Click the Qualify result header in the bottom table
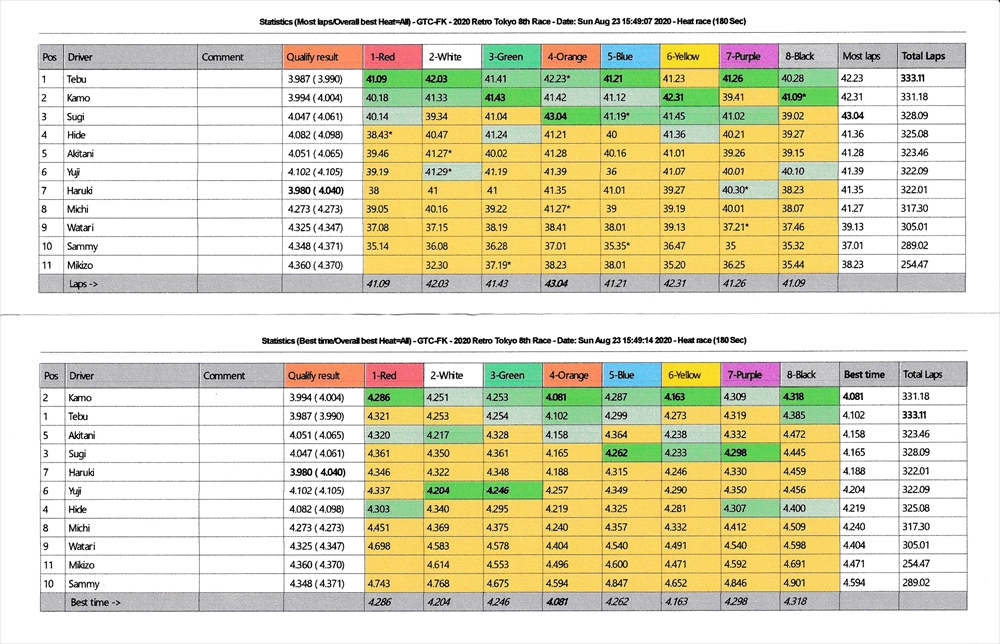The height and width of the screenshot is (644, 1000). click(321, 375)
